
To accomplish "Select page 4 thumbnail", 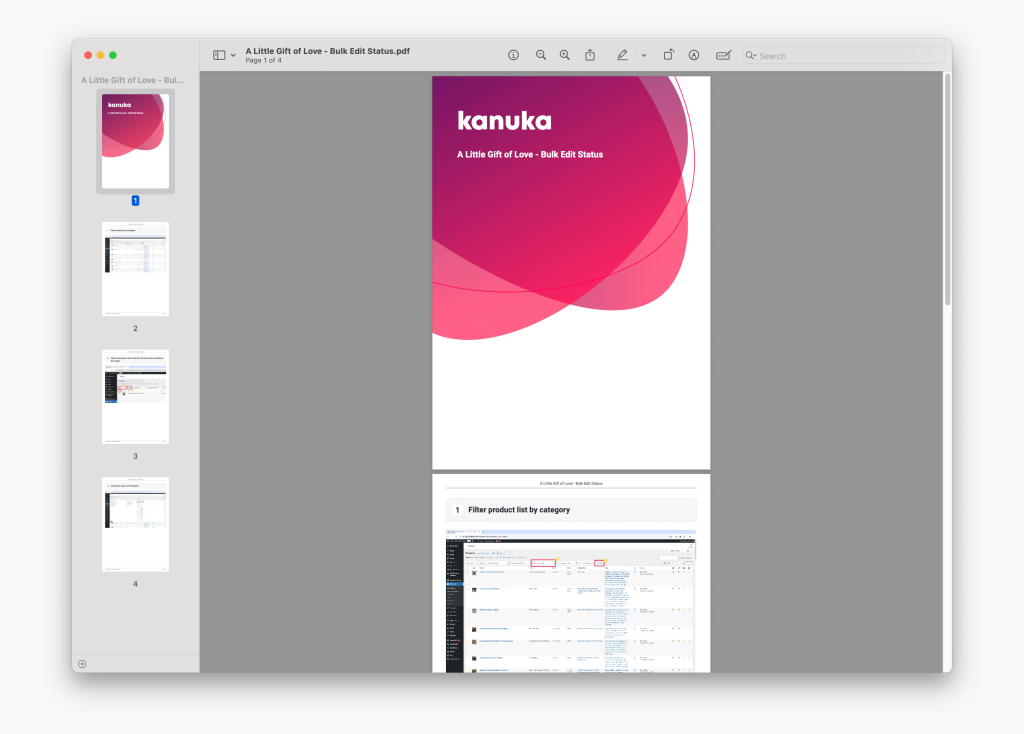I will 135,524.
